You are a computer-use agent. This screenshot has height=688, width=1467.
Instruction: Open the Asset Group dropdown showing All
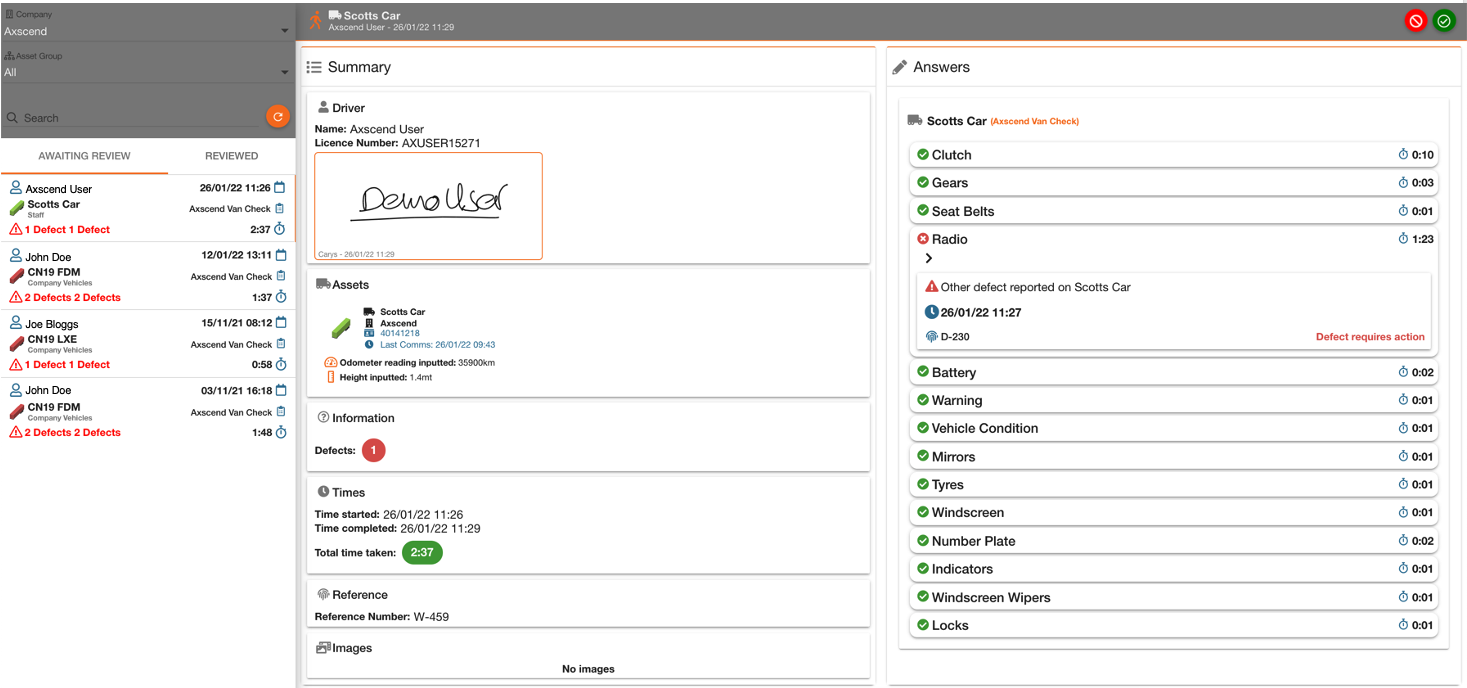tap(146, 72)
